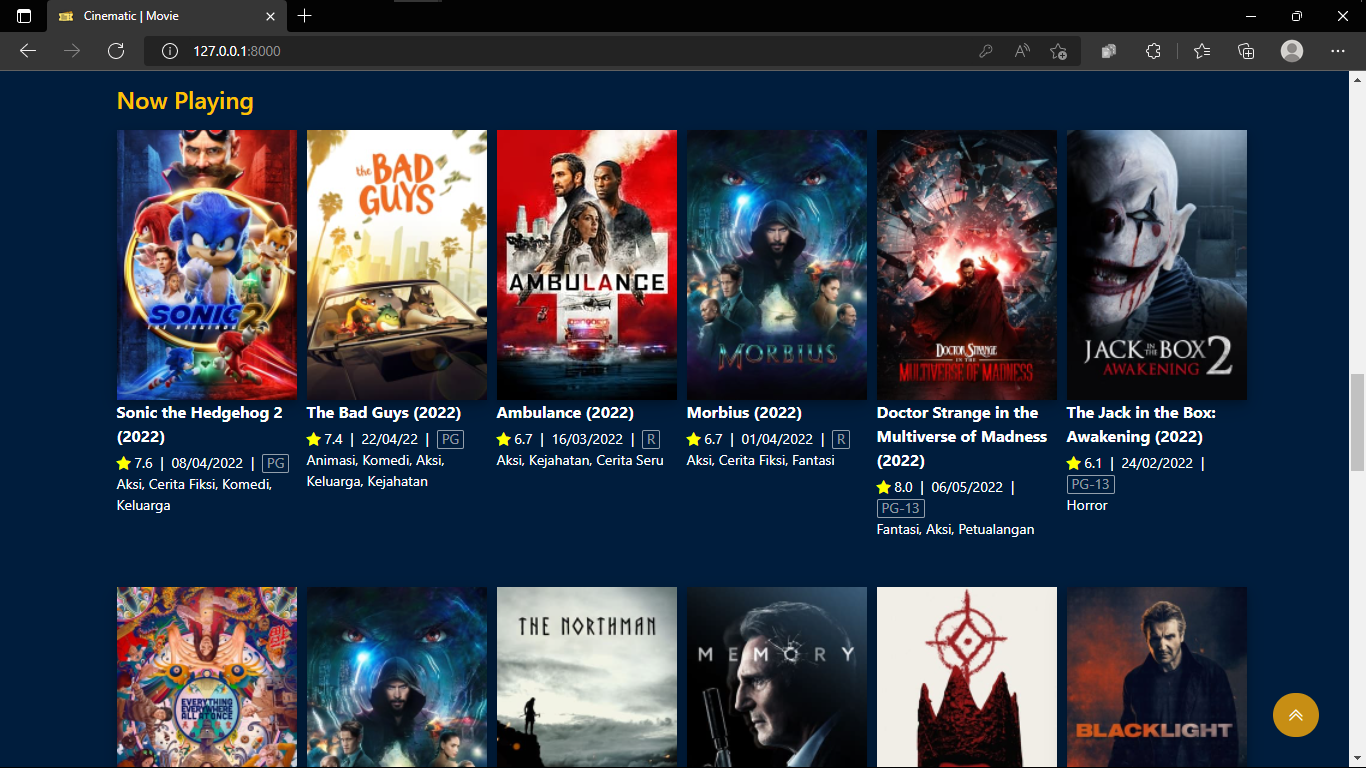Open the Favorites list
Viewport: 1366px width, 768px height.
tap(1202, 51)
